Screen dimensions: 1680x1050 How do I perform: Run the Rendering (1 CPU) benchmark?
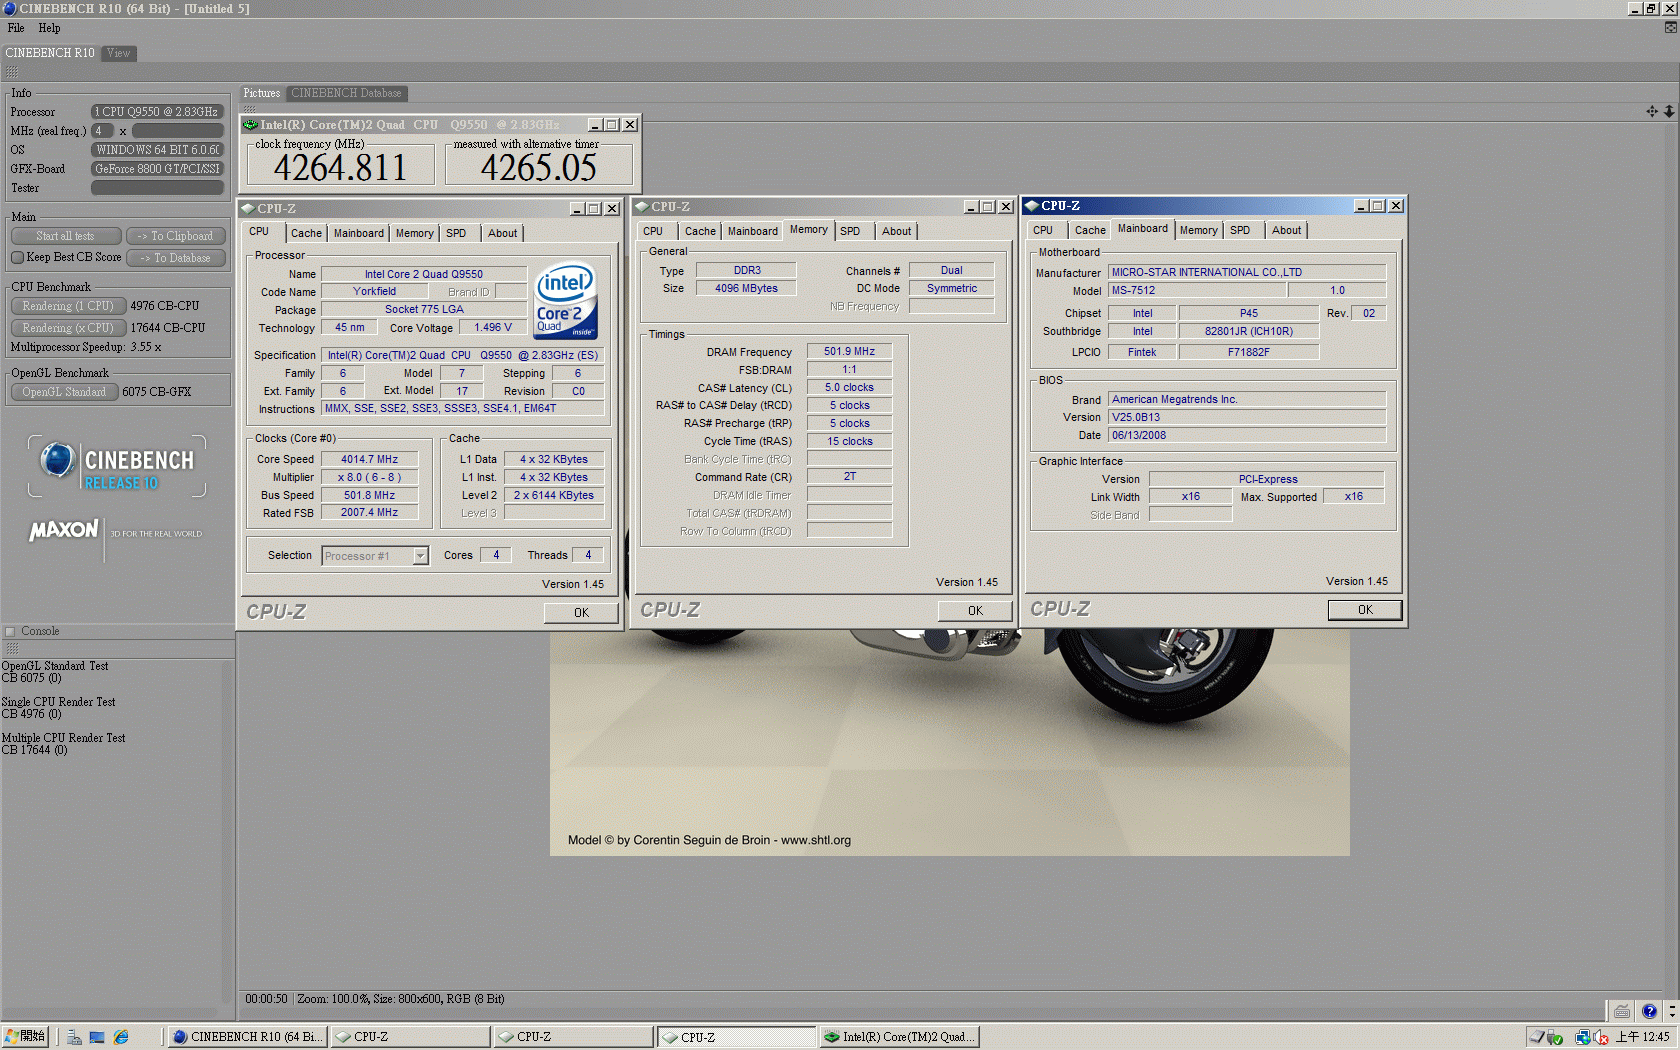point(68,306)
